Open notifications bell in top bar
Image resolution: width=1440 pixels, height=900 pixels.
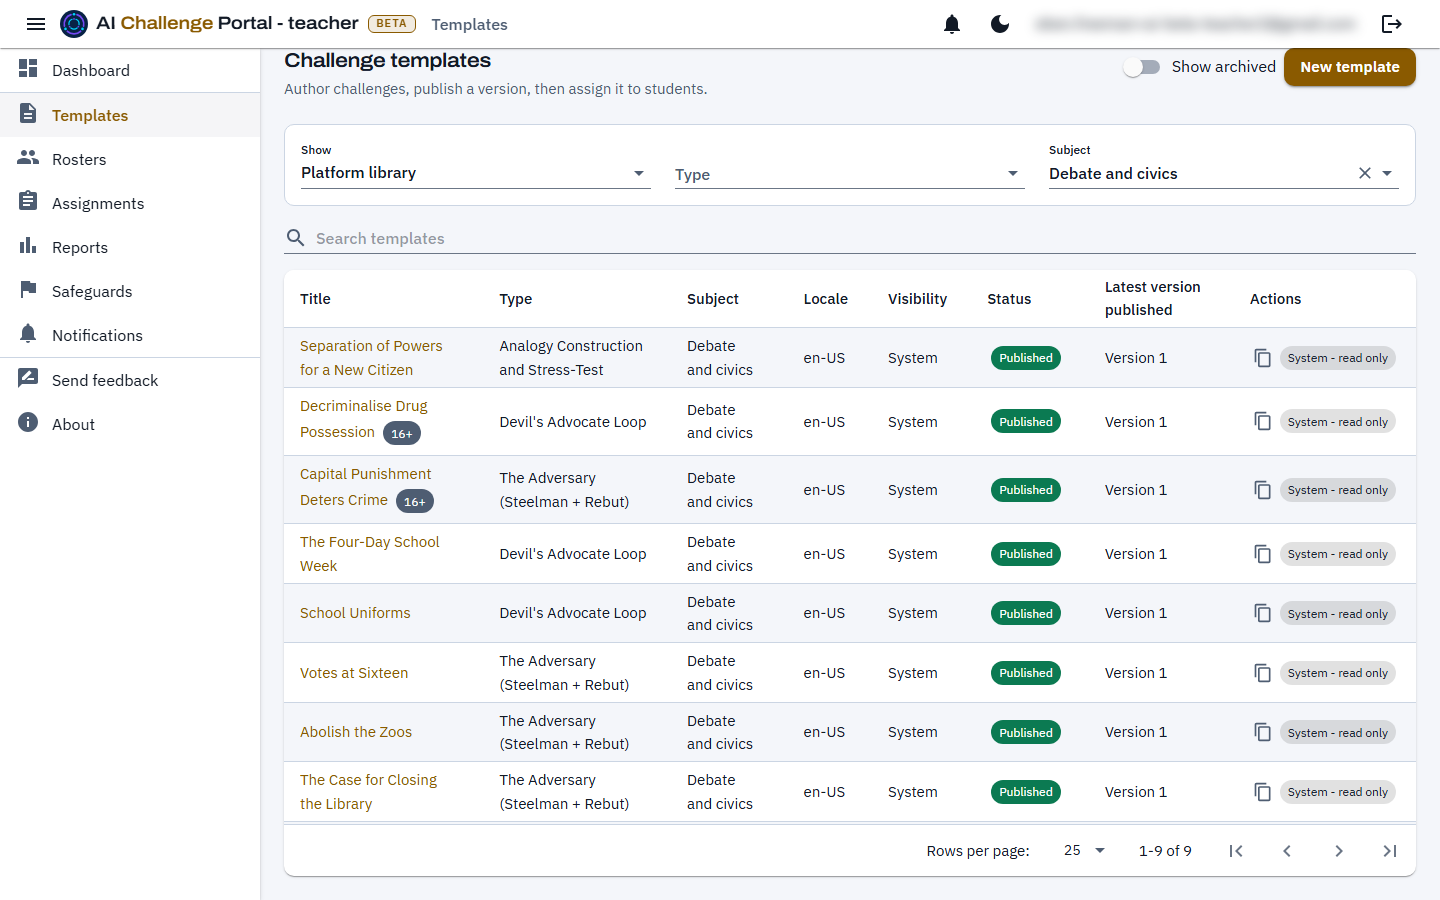pos(952,24)
